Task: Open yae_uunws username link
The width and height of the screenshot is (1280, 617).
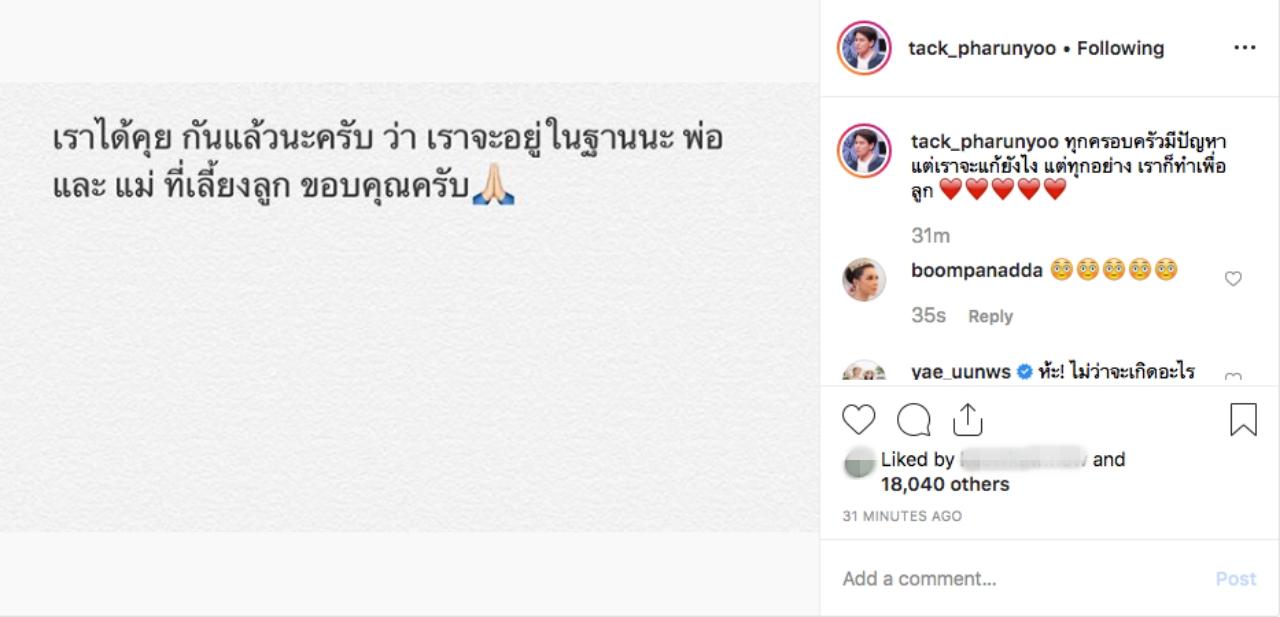Action: tap(961, 373)
